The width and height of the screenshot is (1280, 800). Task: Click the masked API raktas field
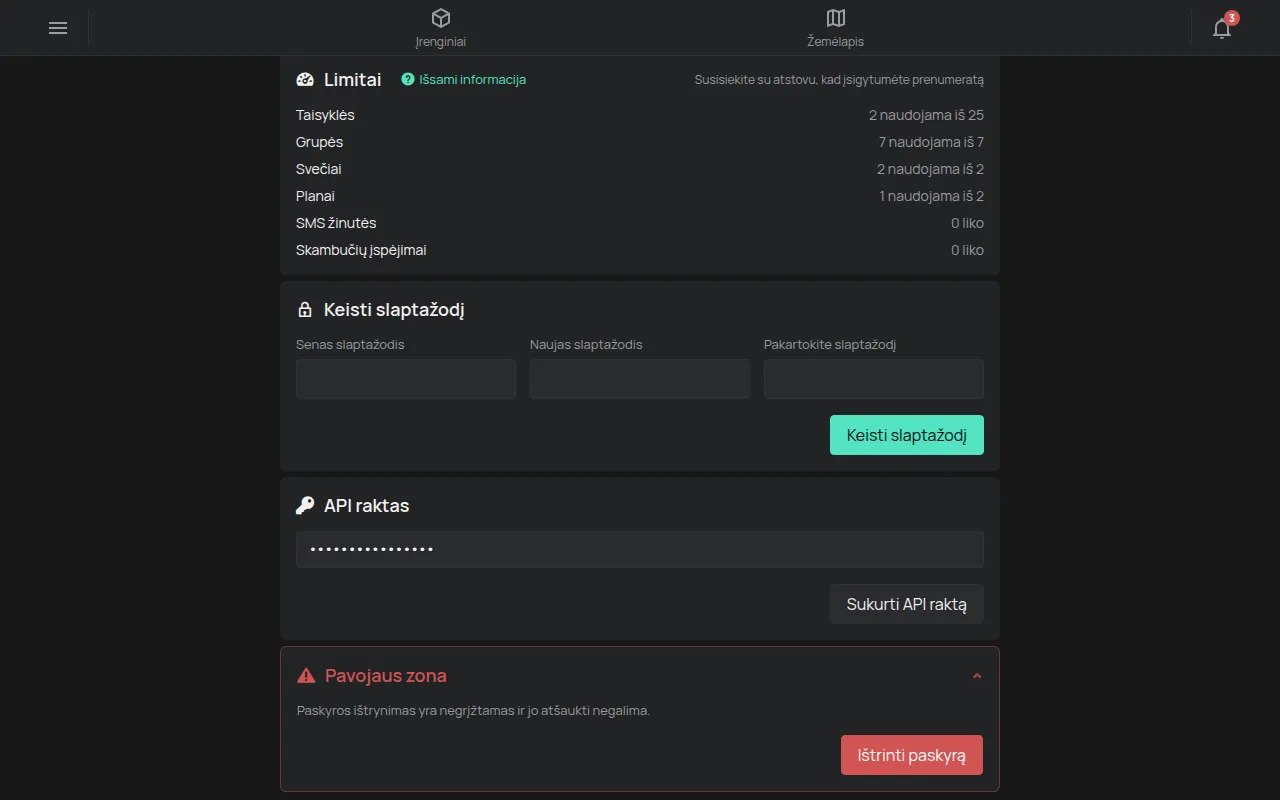pos(640,549)
